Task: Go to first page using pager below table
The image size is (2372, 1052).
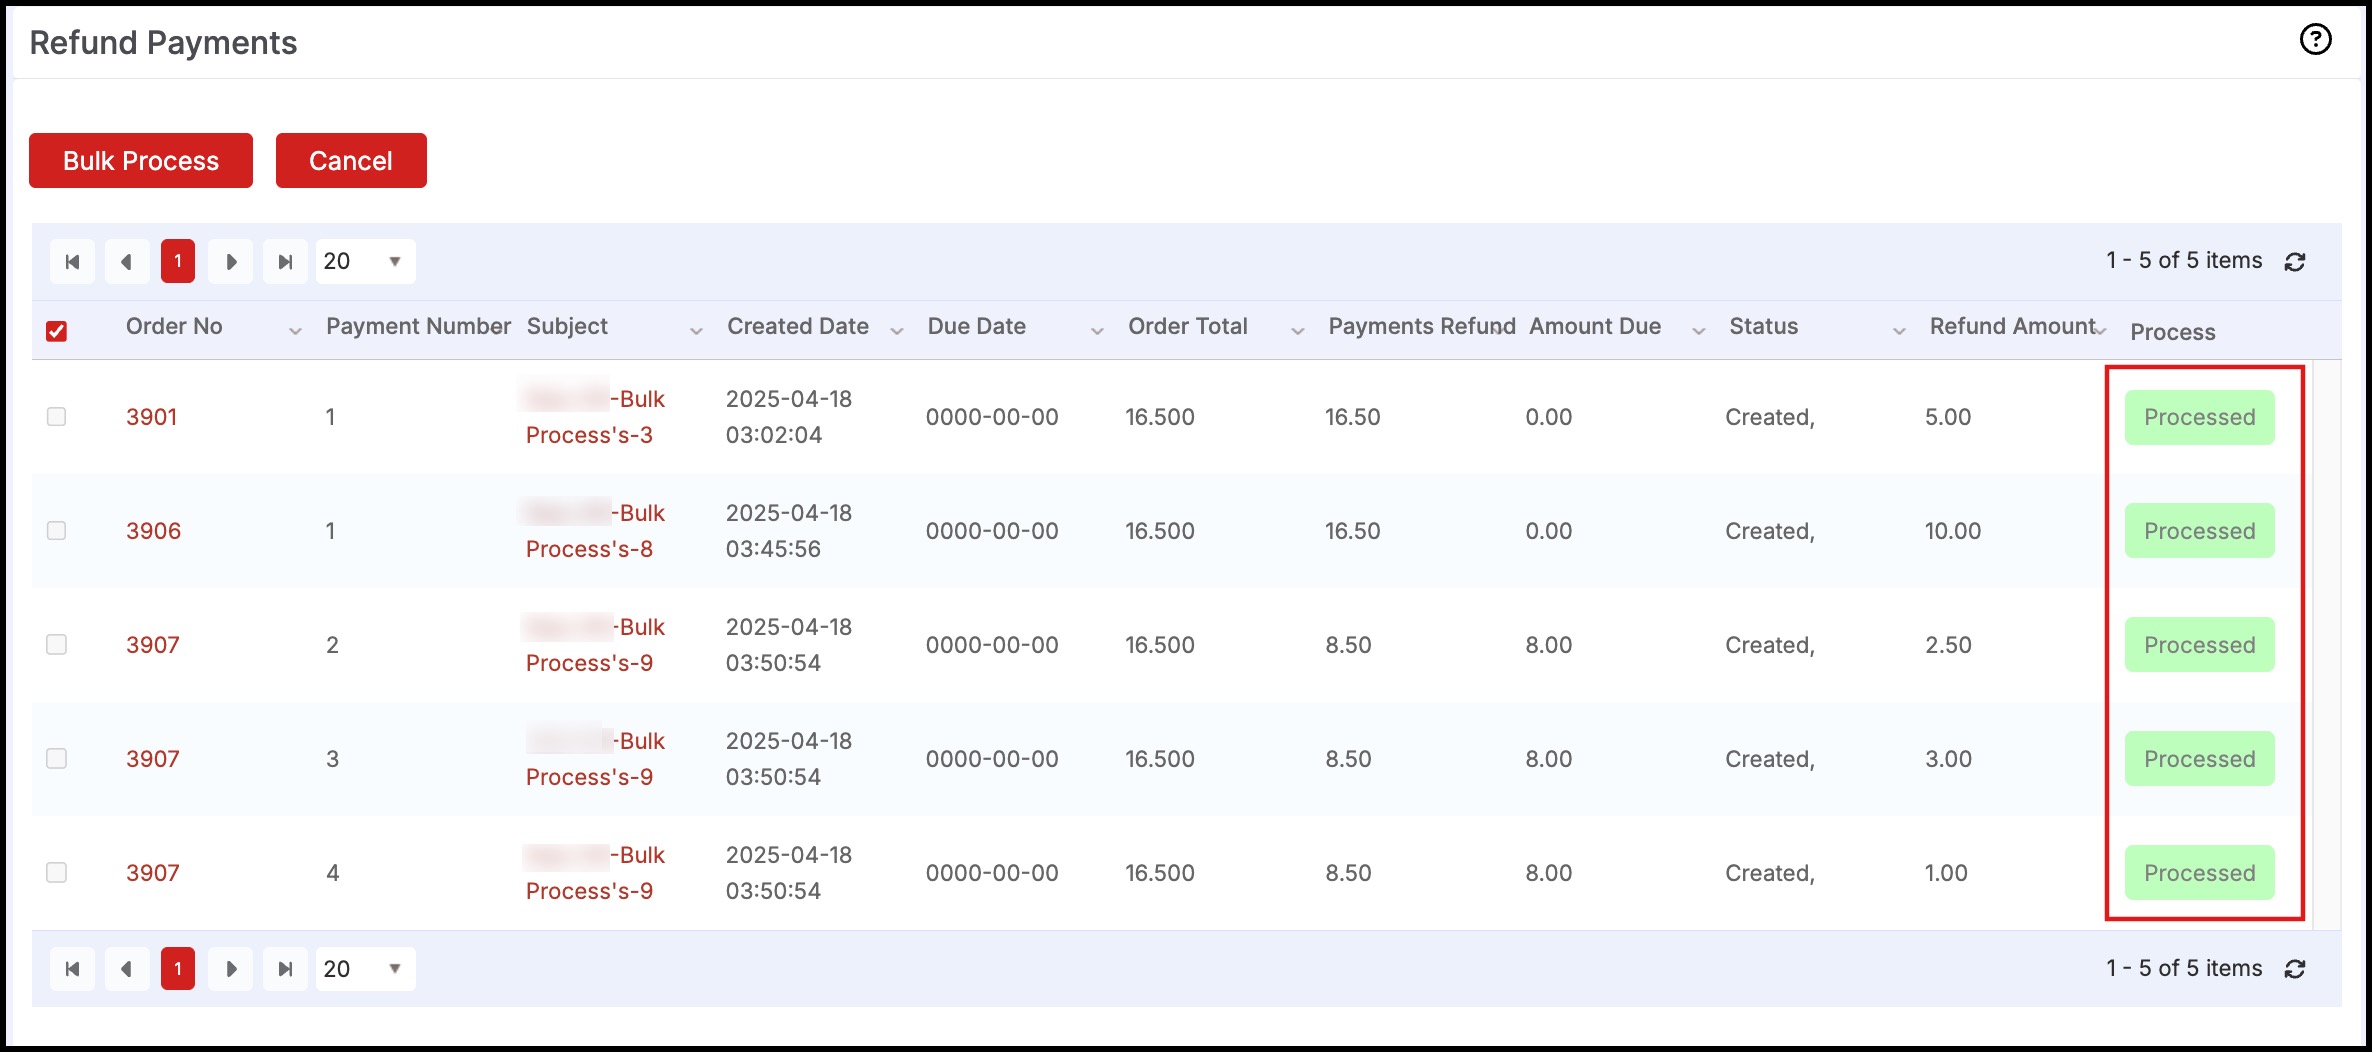Action: point(72,969)
